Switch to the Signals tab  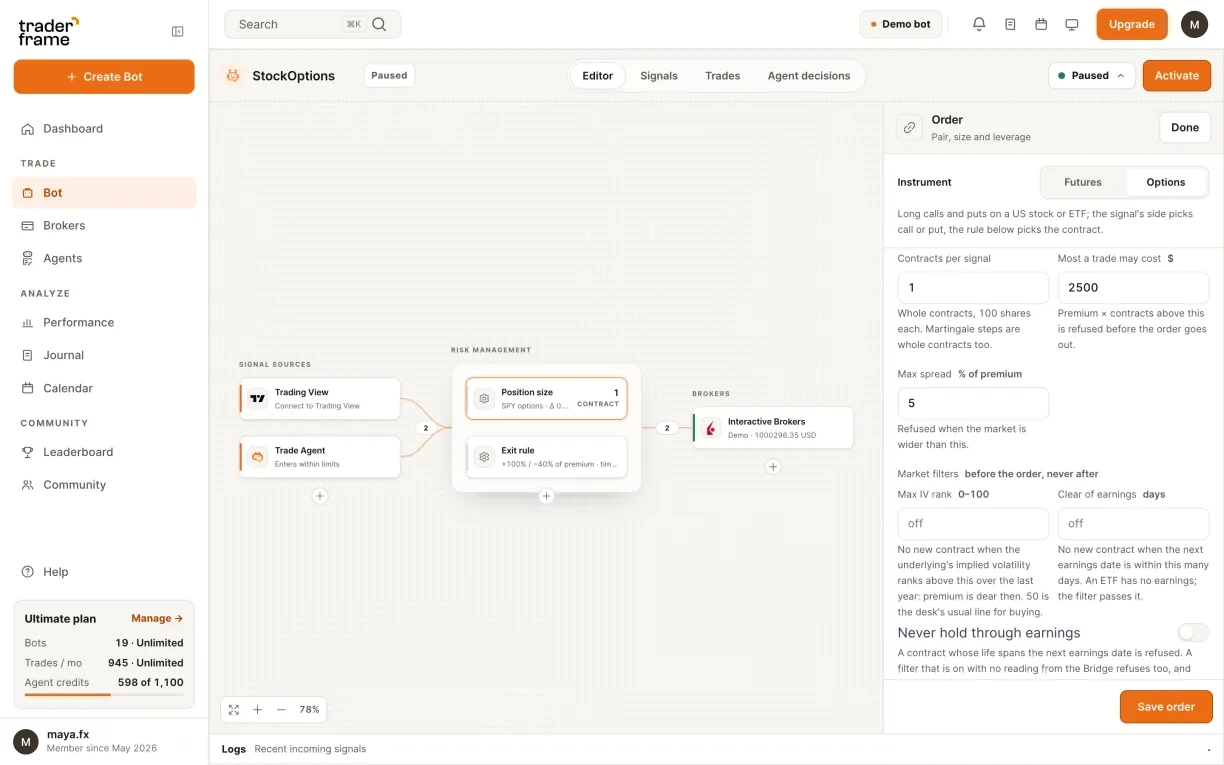(x=659, y=76)
